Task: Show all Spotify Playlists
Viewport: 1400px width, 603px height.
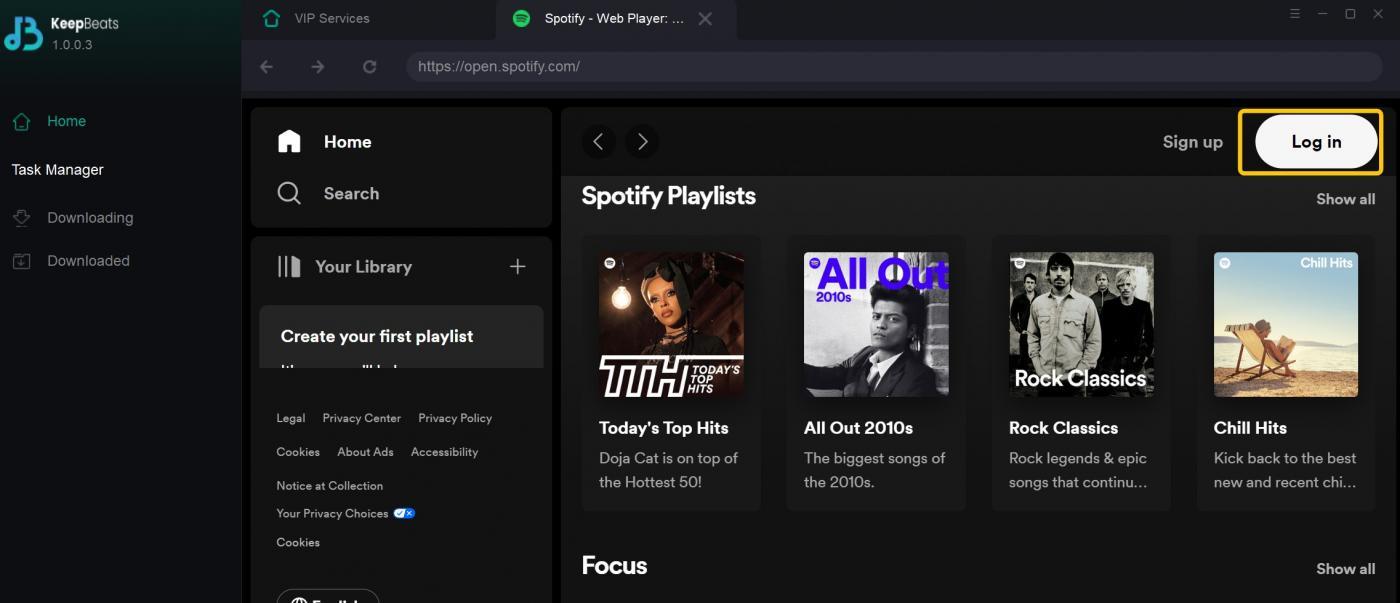Action: 1345,199
